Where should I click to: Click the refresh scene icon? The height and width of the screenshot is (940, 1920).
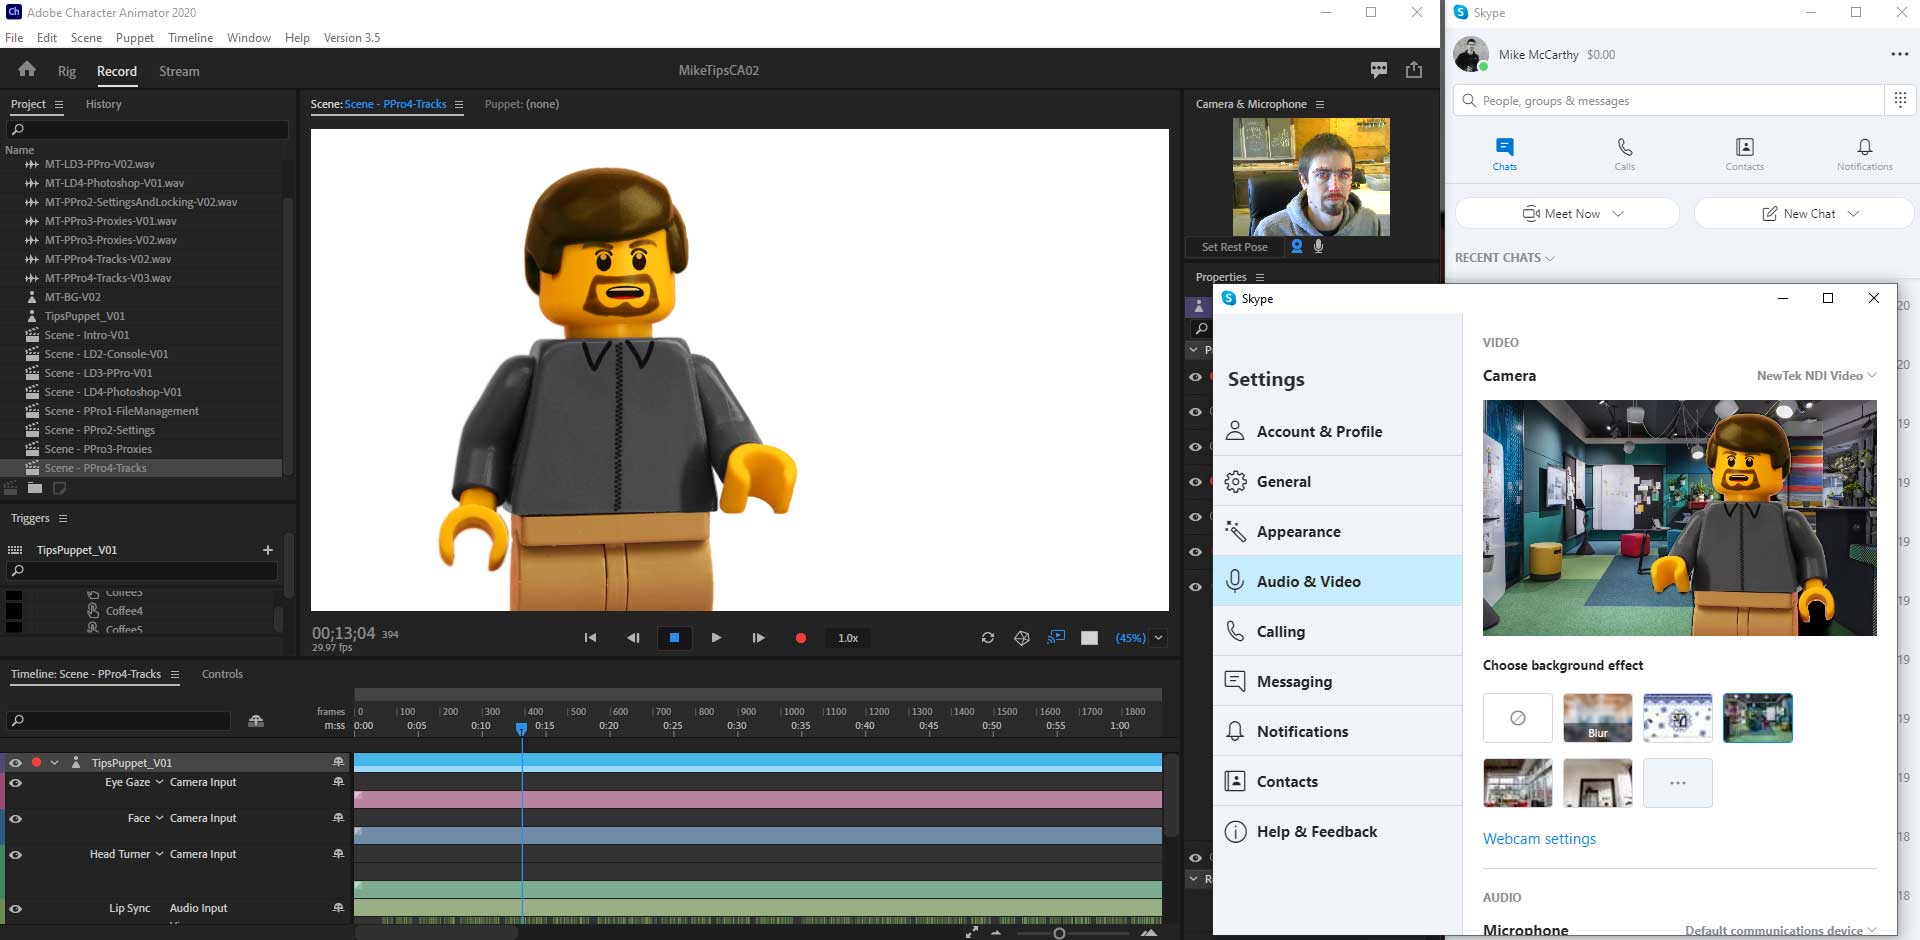coord(988,638)
